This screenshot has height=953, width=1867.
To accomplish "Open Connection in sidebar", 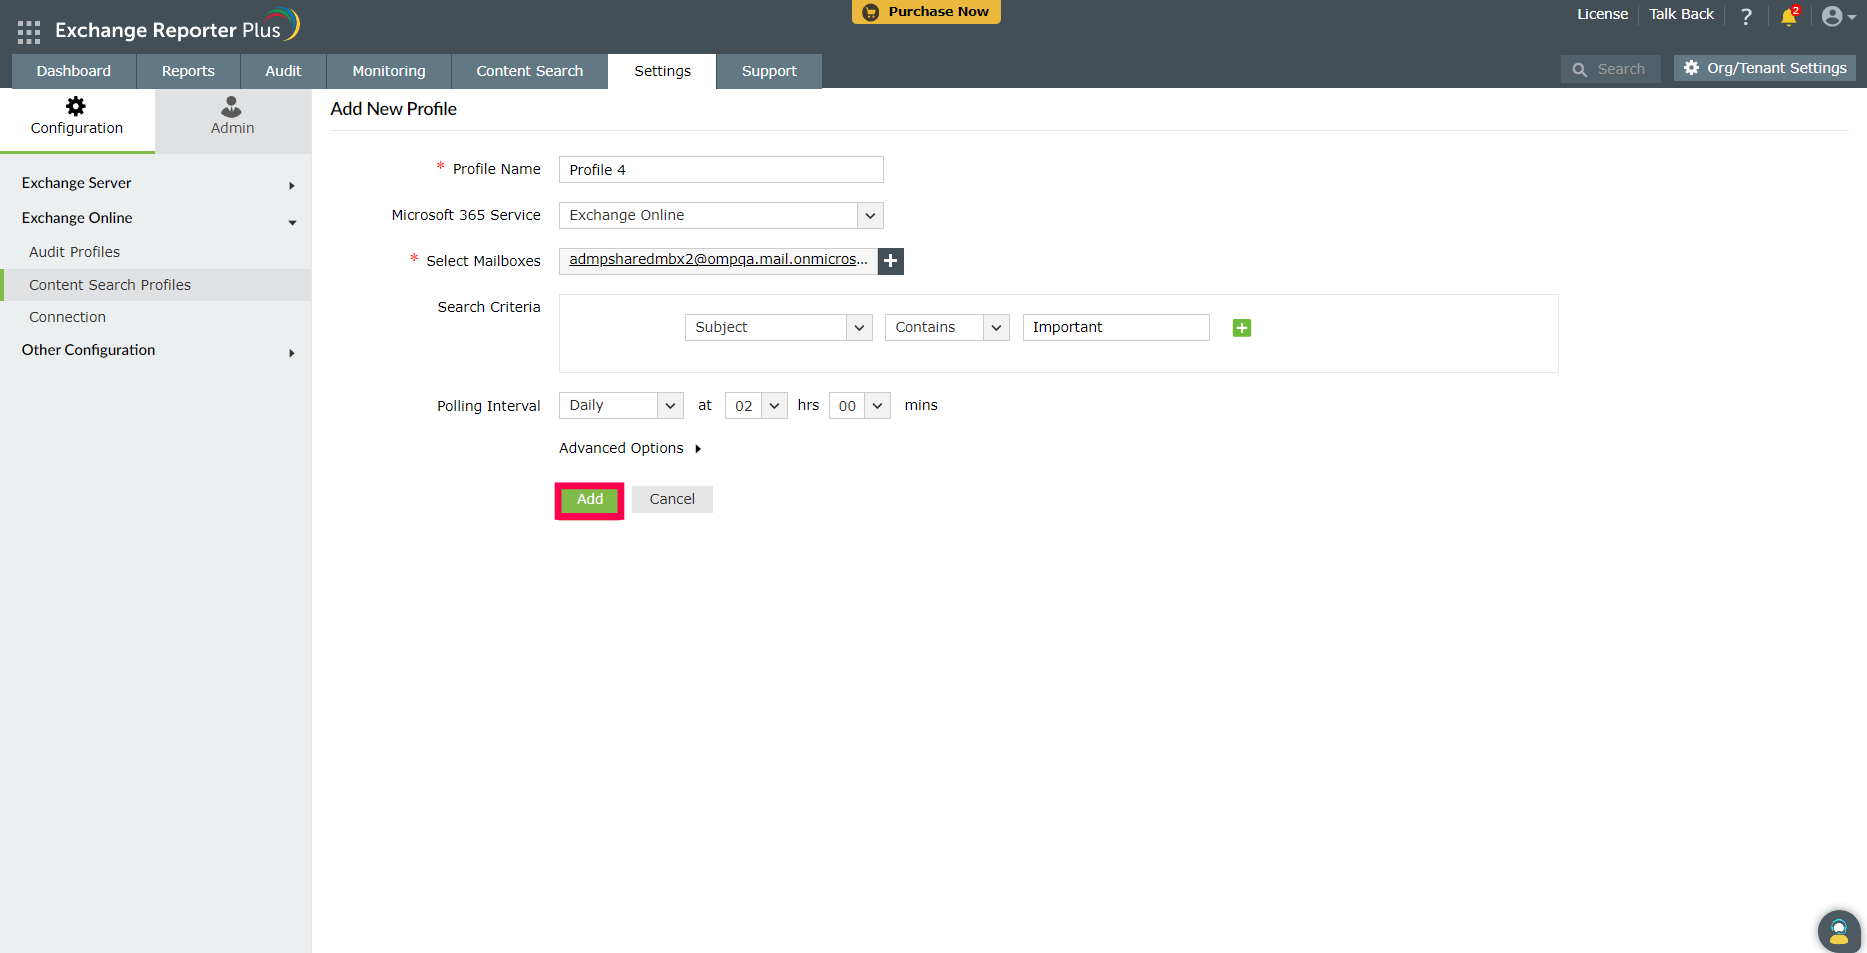I will click(x=68, y=317).
